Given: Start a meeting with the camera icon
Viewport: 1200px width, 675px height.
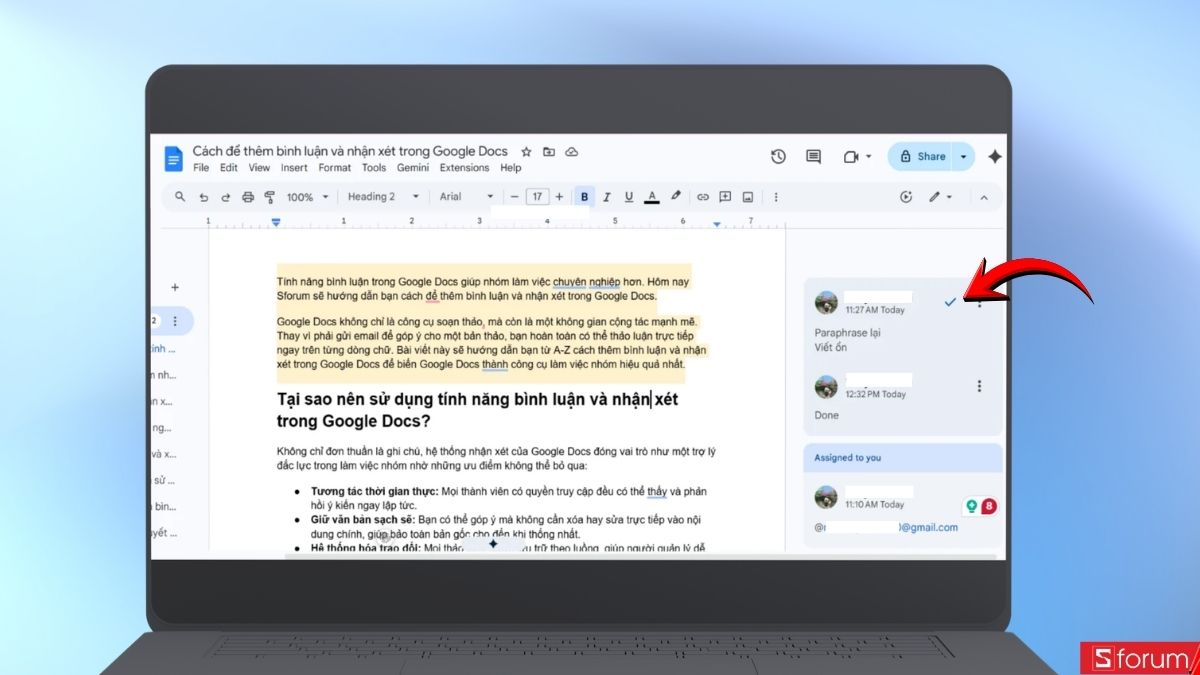Looking at the screenshot, I should (x=851, y=157).
